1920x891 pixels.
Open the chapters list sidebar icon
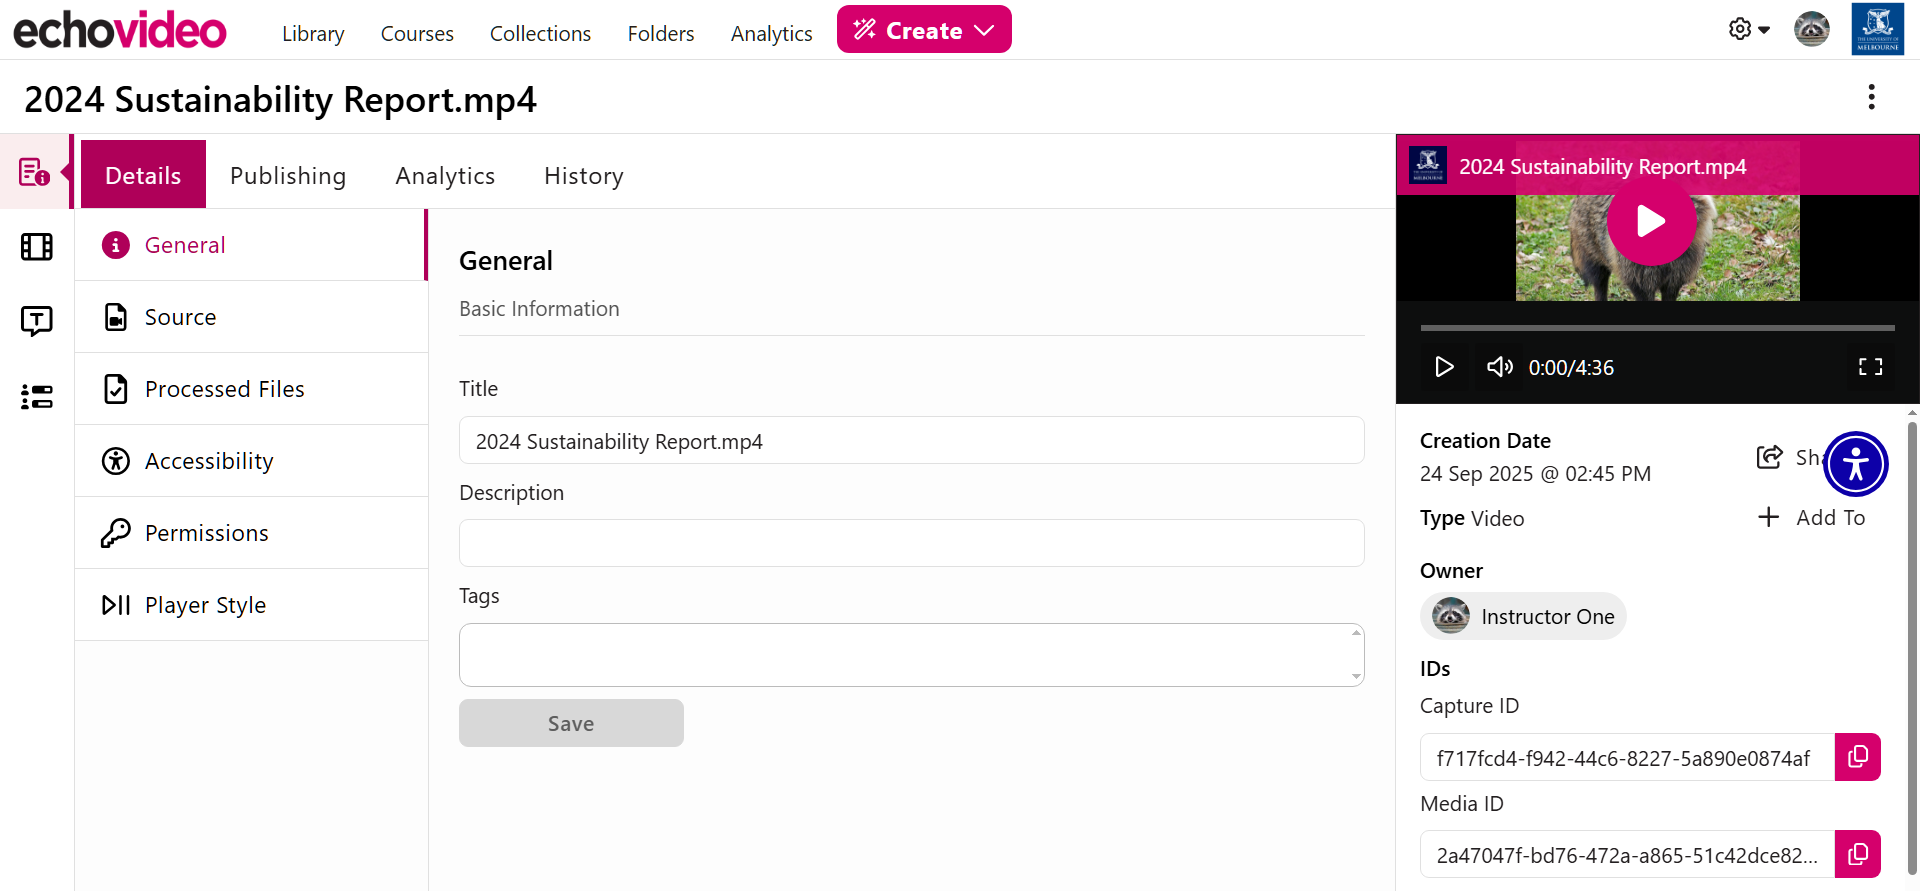click(37, 397)
